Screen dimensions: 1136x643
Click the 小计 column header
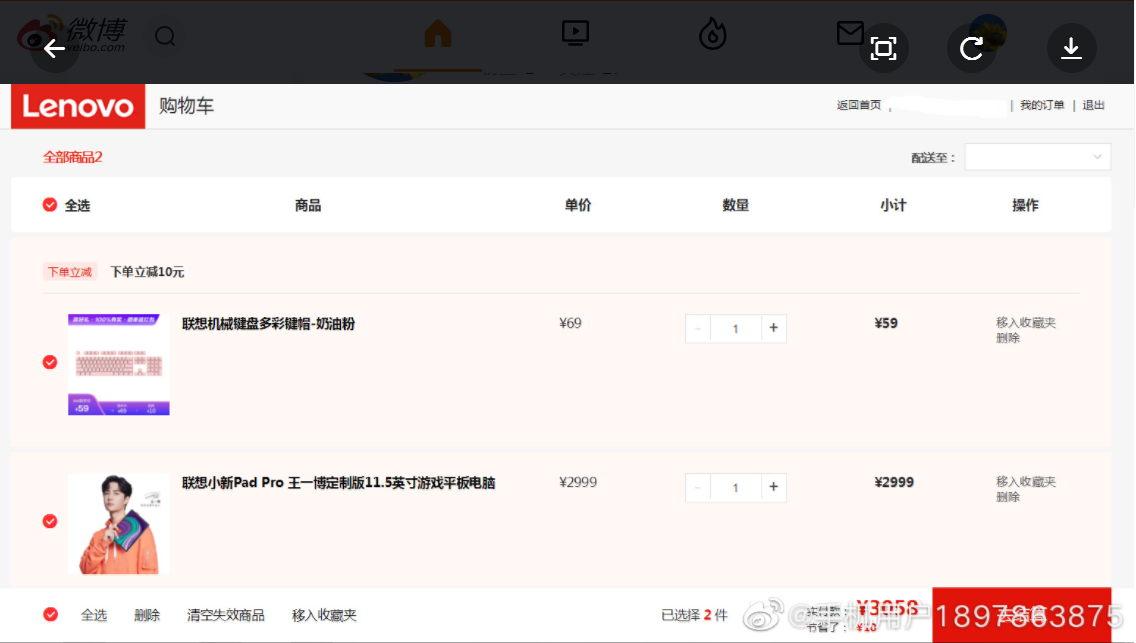(x=893, y=205)
